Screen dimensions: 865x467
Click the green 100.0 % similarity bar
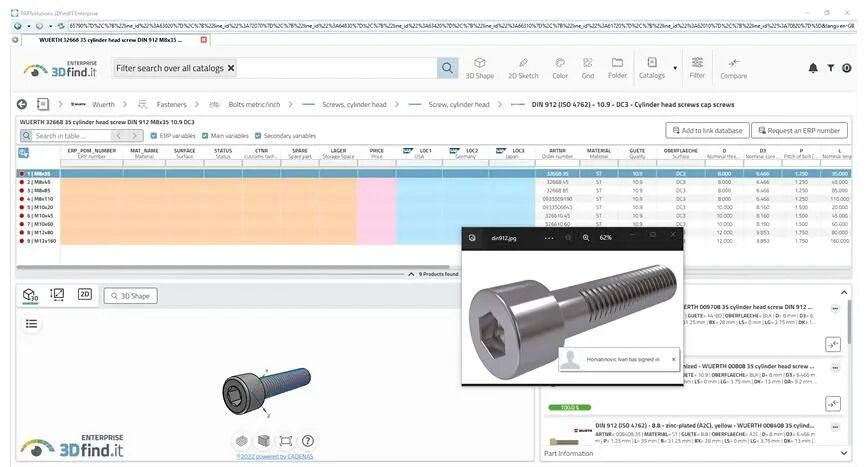tap(569, 407)
